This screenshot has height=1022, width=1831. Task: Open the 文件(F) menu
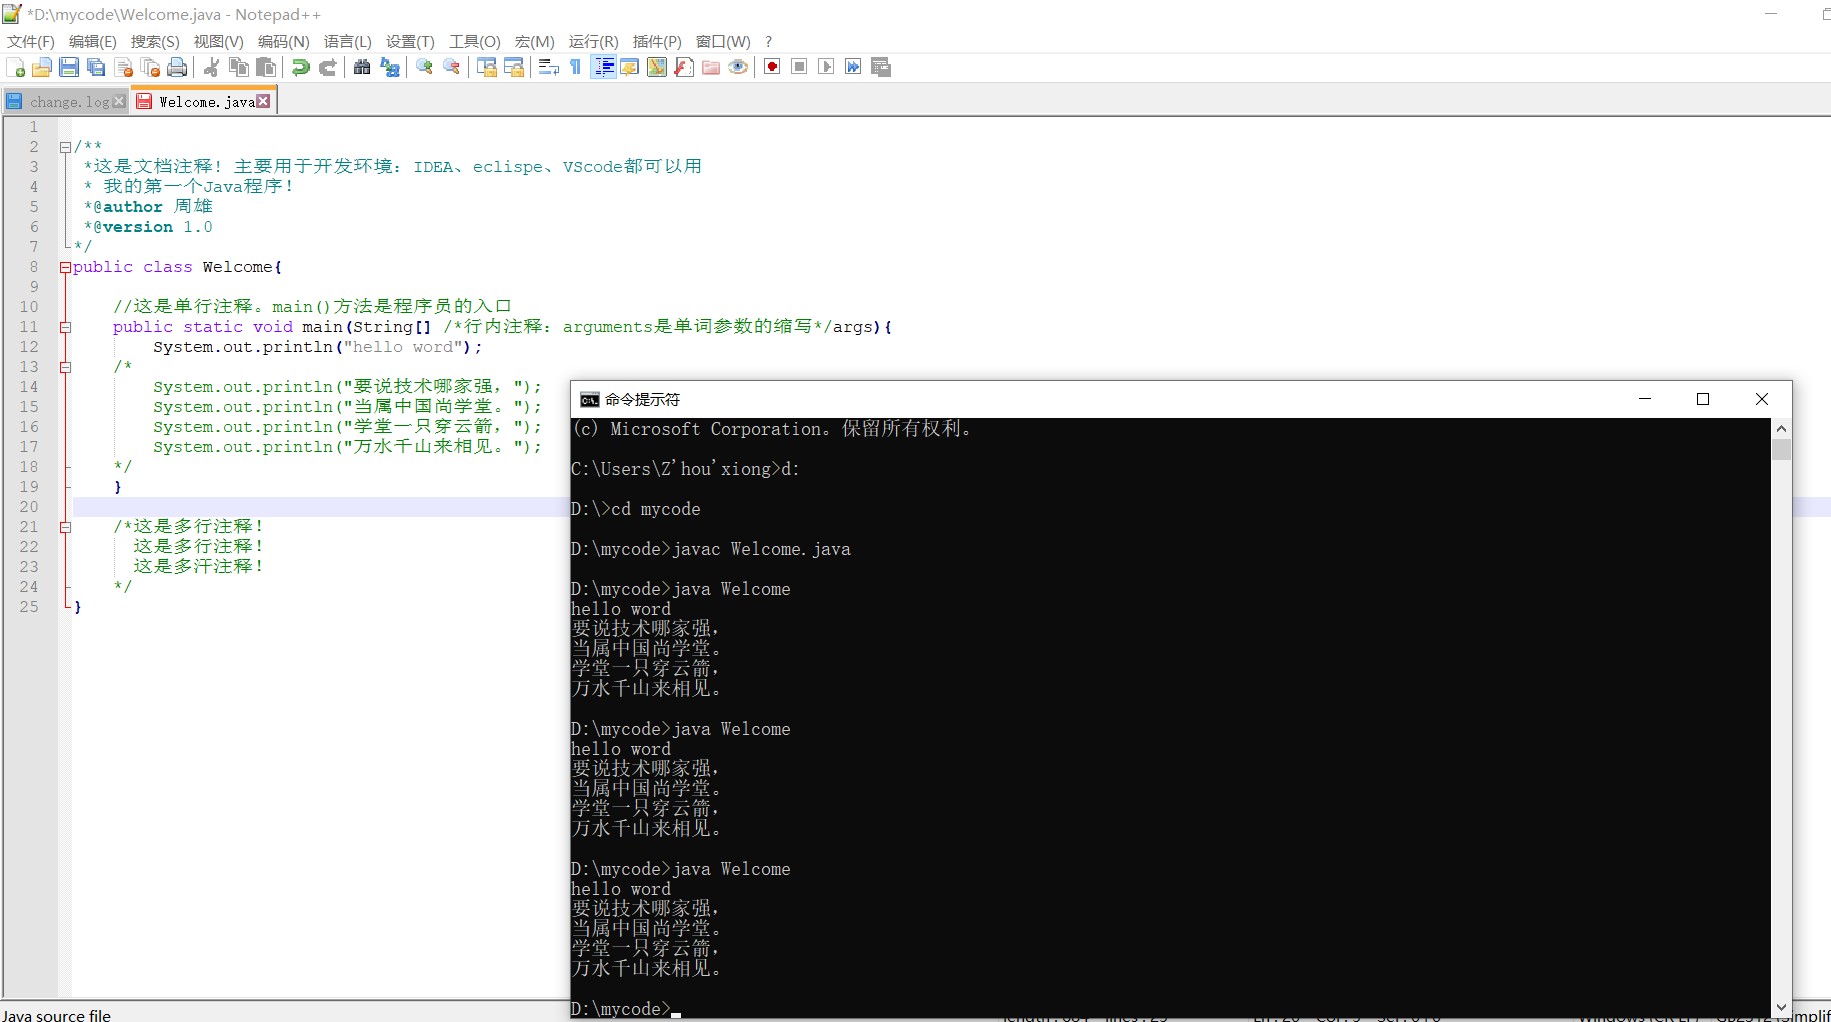point(31,41)
